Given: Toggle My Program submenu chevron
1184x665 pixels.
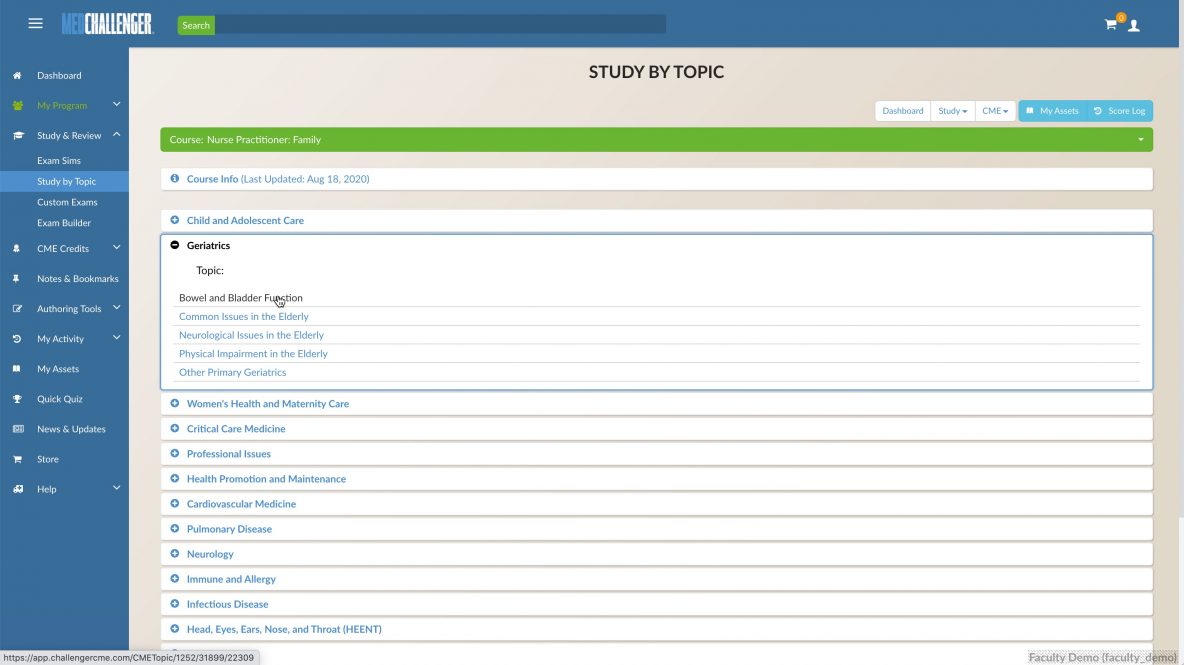Looking at the screenshot, I should click(116, 104).
